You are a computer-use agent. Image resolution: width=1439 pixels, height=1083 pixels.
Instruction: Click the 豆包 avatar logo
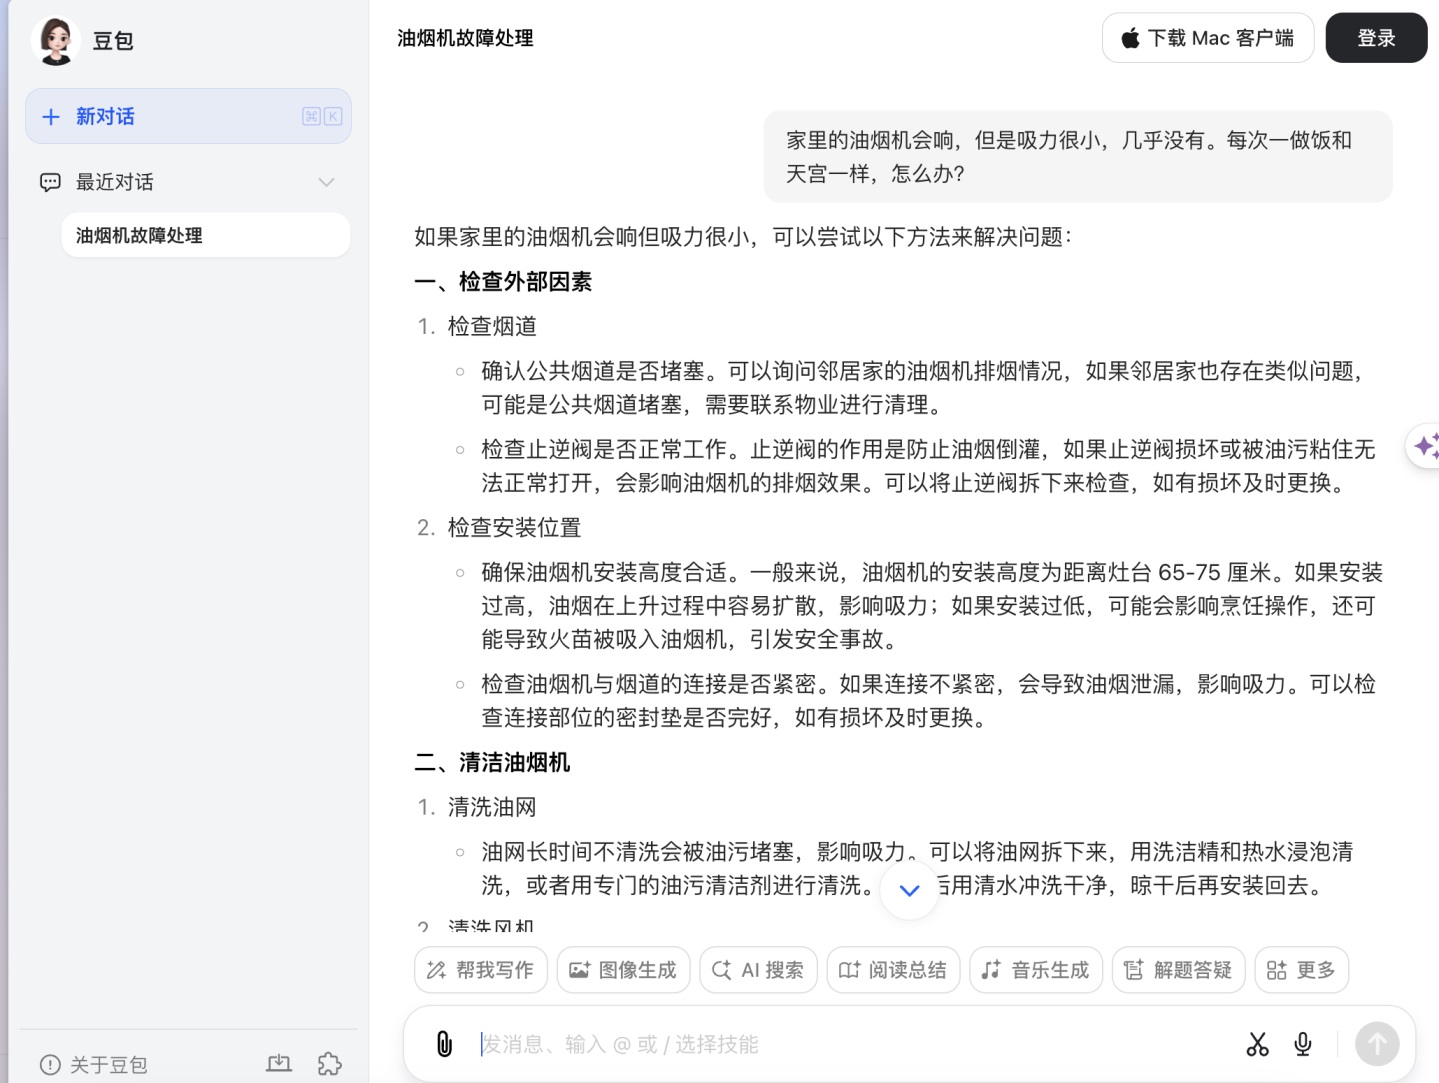point(56,40)
